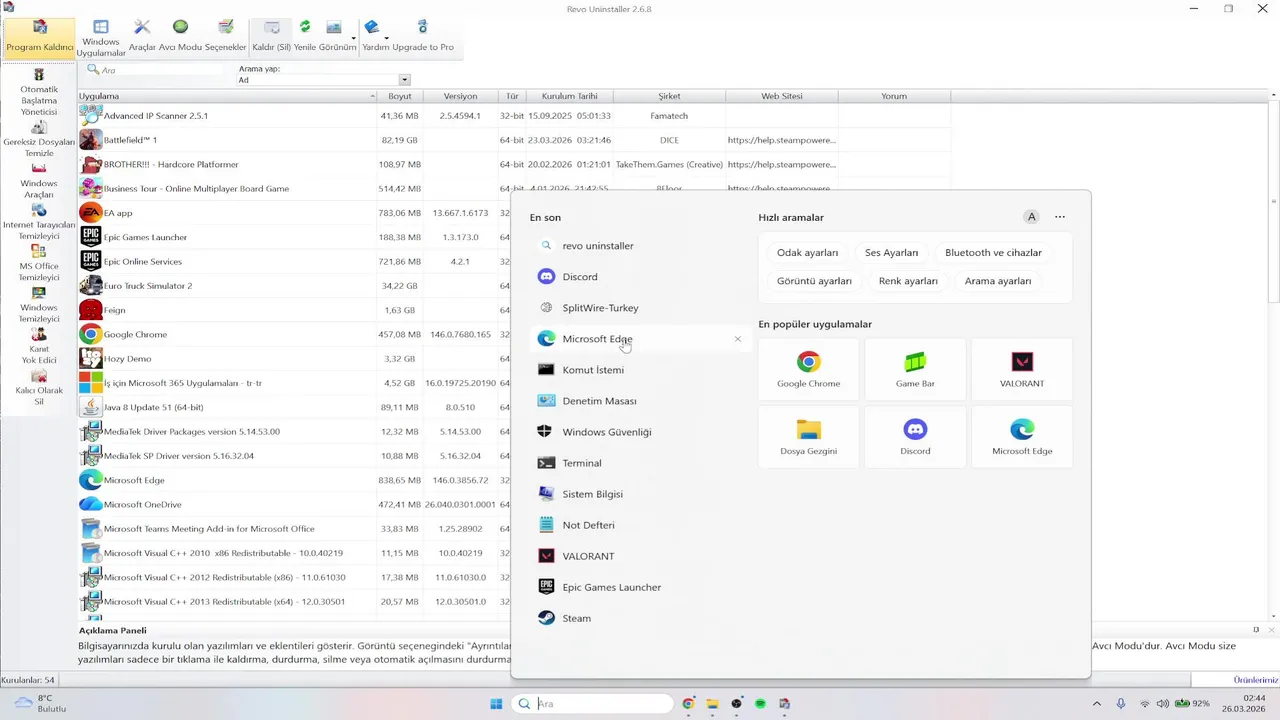Show hidden system tray icons
Viewport: 1280px width, 720px height.
point(1097,704)
